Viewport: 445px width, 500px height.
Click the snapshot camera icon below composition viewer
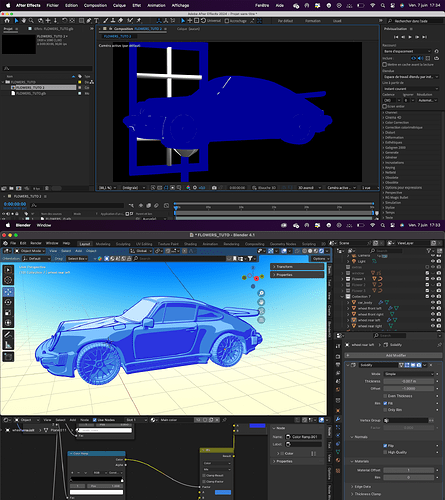tap(214, 188)
